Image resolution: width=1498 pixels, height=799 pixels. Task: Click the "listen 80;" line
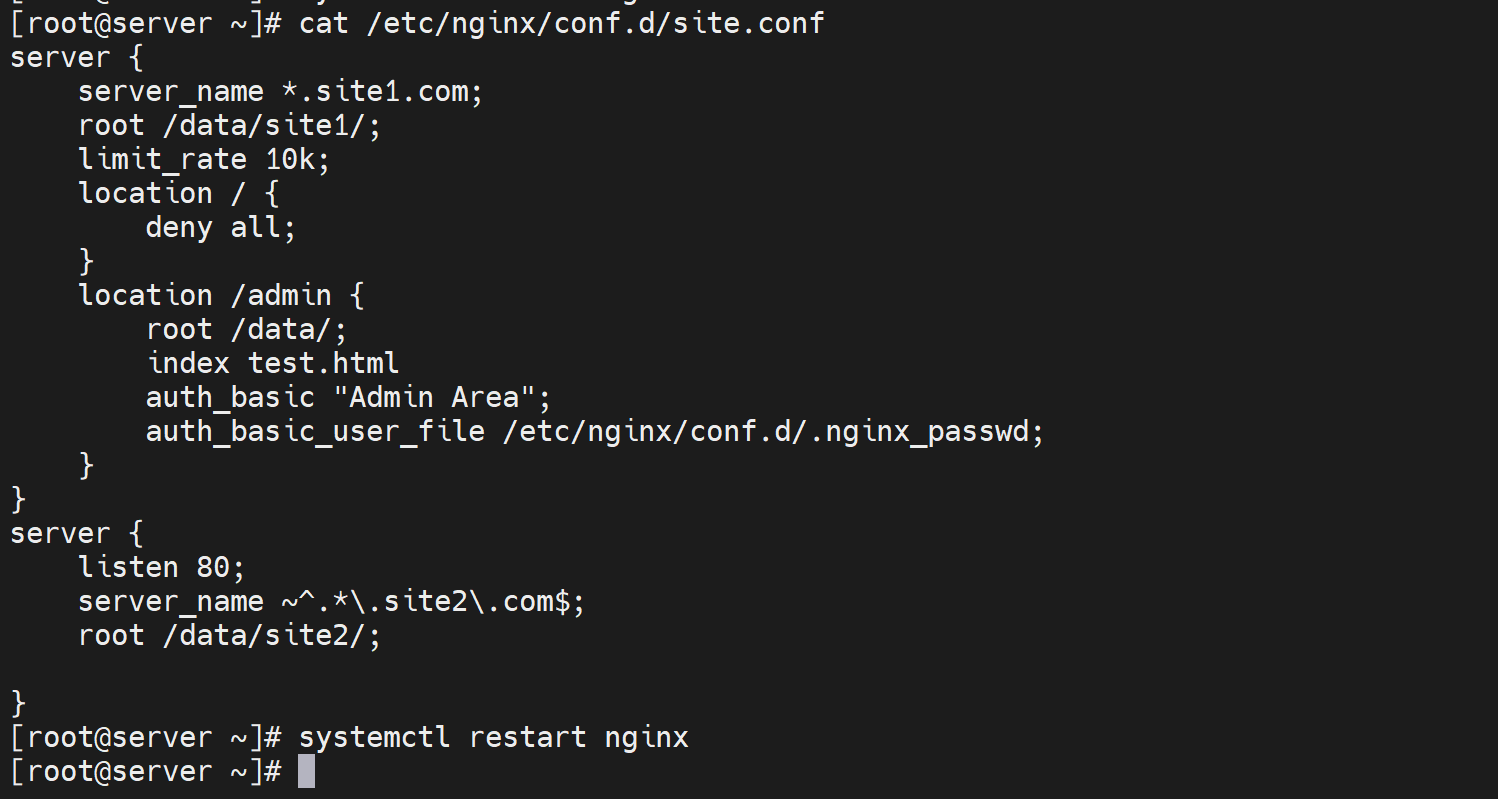click(x=162, y=567)
